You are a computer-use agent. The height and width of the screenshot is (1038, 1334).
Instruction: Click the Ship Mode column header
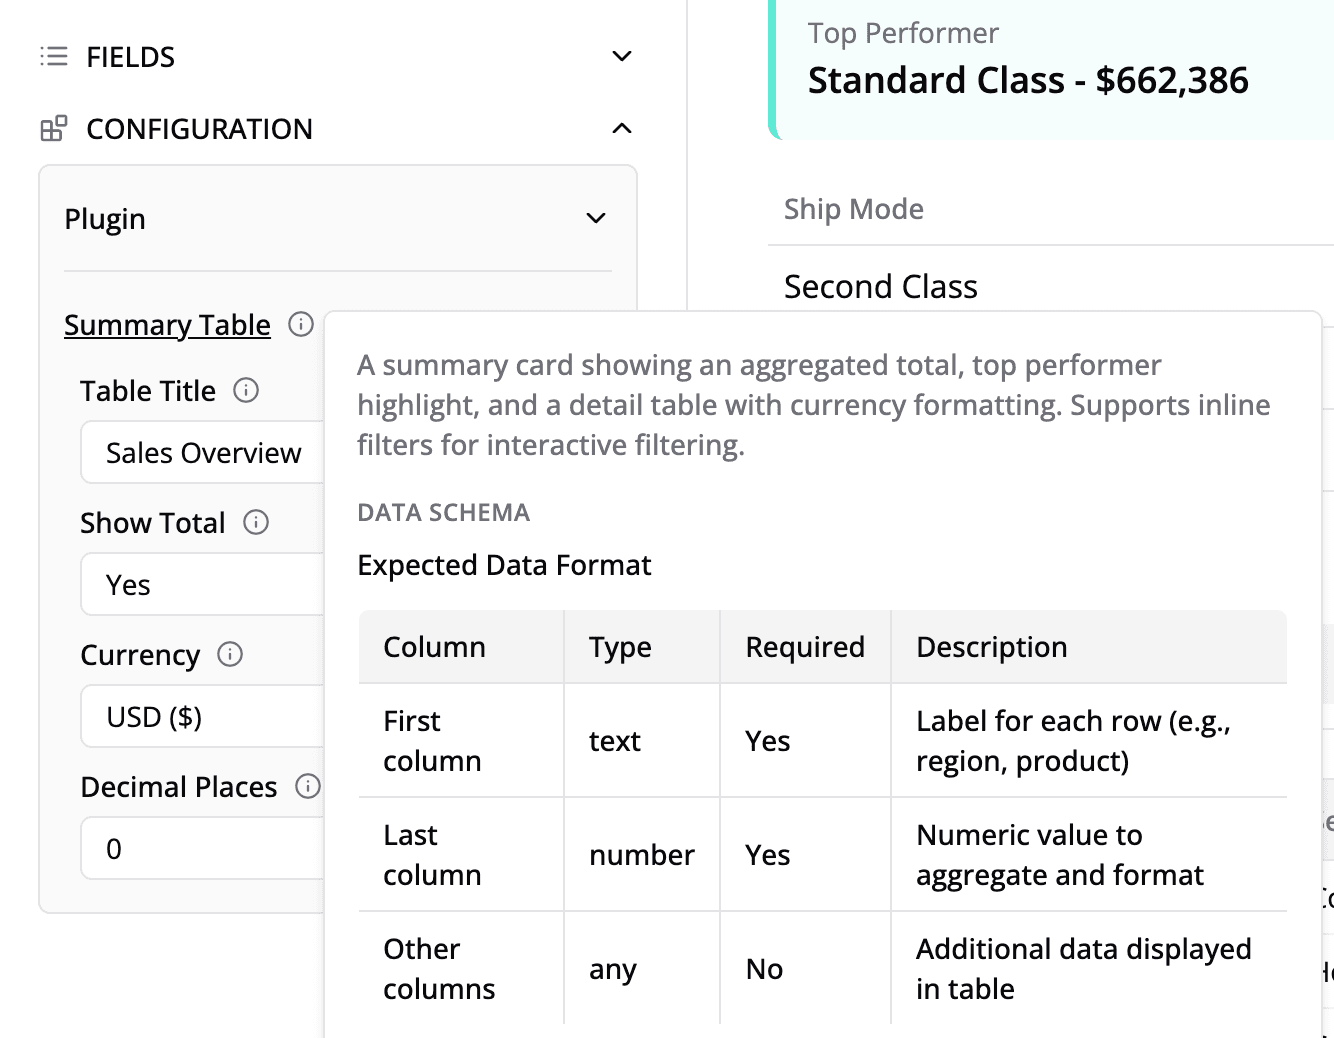coord(853,209)
